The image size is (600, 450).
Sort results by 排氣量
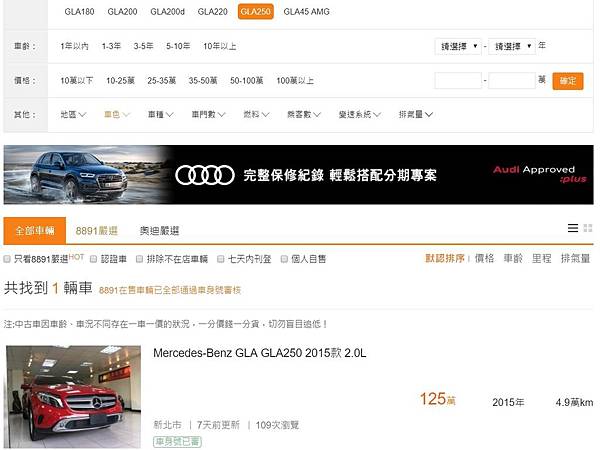[575, 259]
